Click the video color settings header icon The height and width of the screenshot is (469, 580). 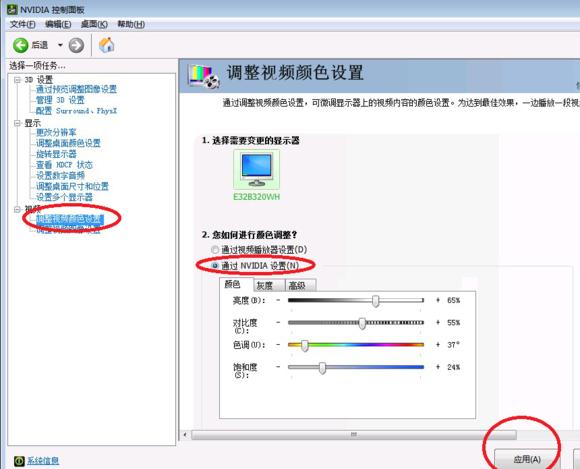click(203, 76)
